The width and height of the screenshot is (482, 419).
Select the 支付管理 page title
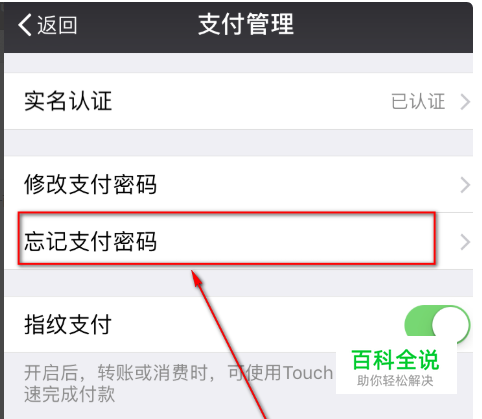coord(246,24)
